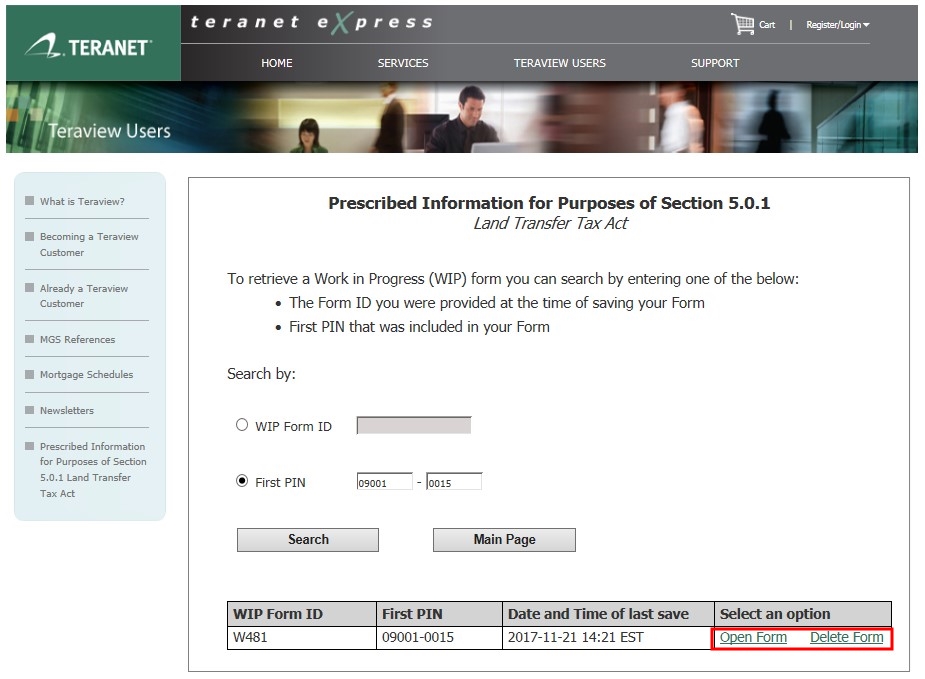Go to TERAVIEW USERS menu

click(x=559, y=63)
